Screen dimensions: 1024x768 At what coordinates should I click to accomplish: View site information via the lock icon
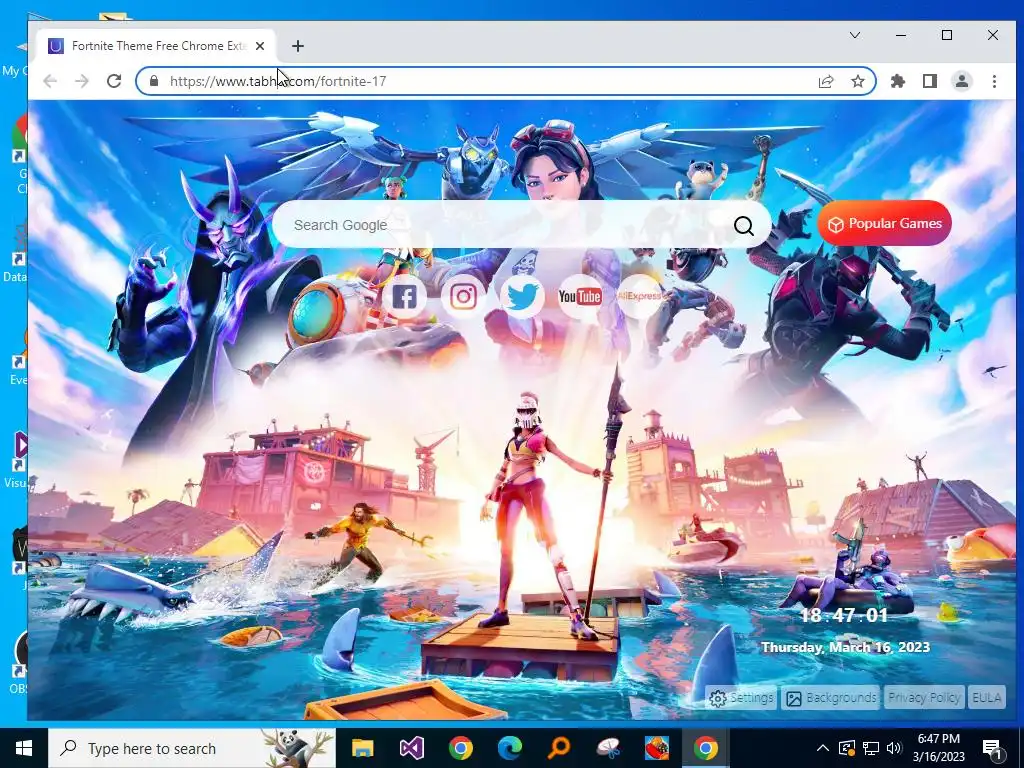154,81
